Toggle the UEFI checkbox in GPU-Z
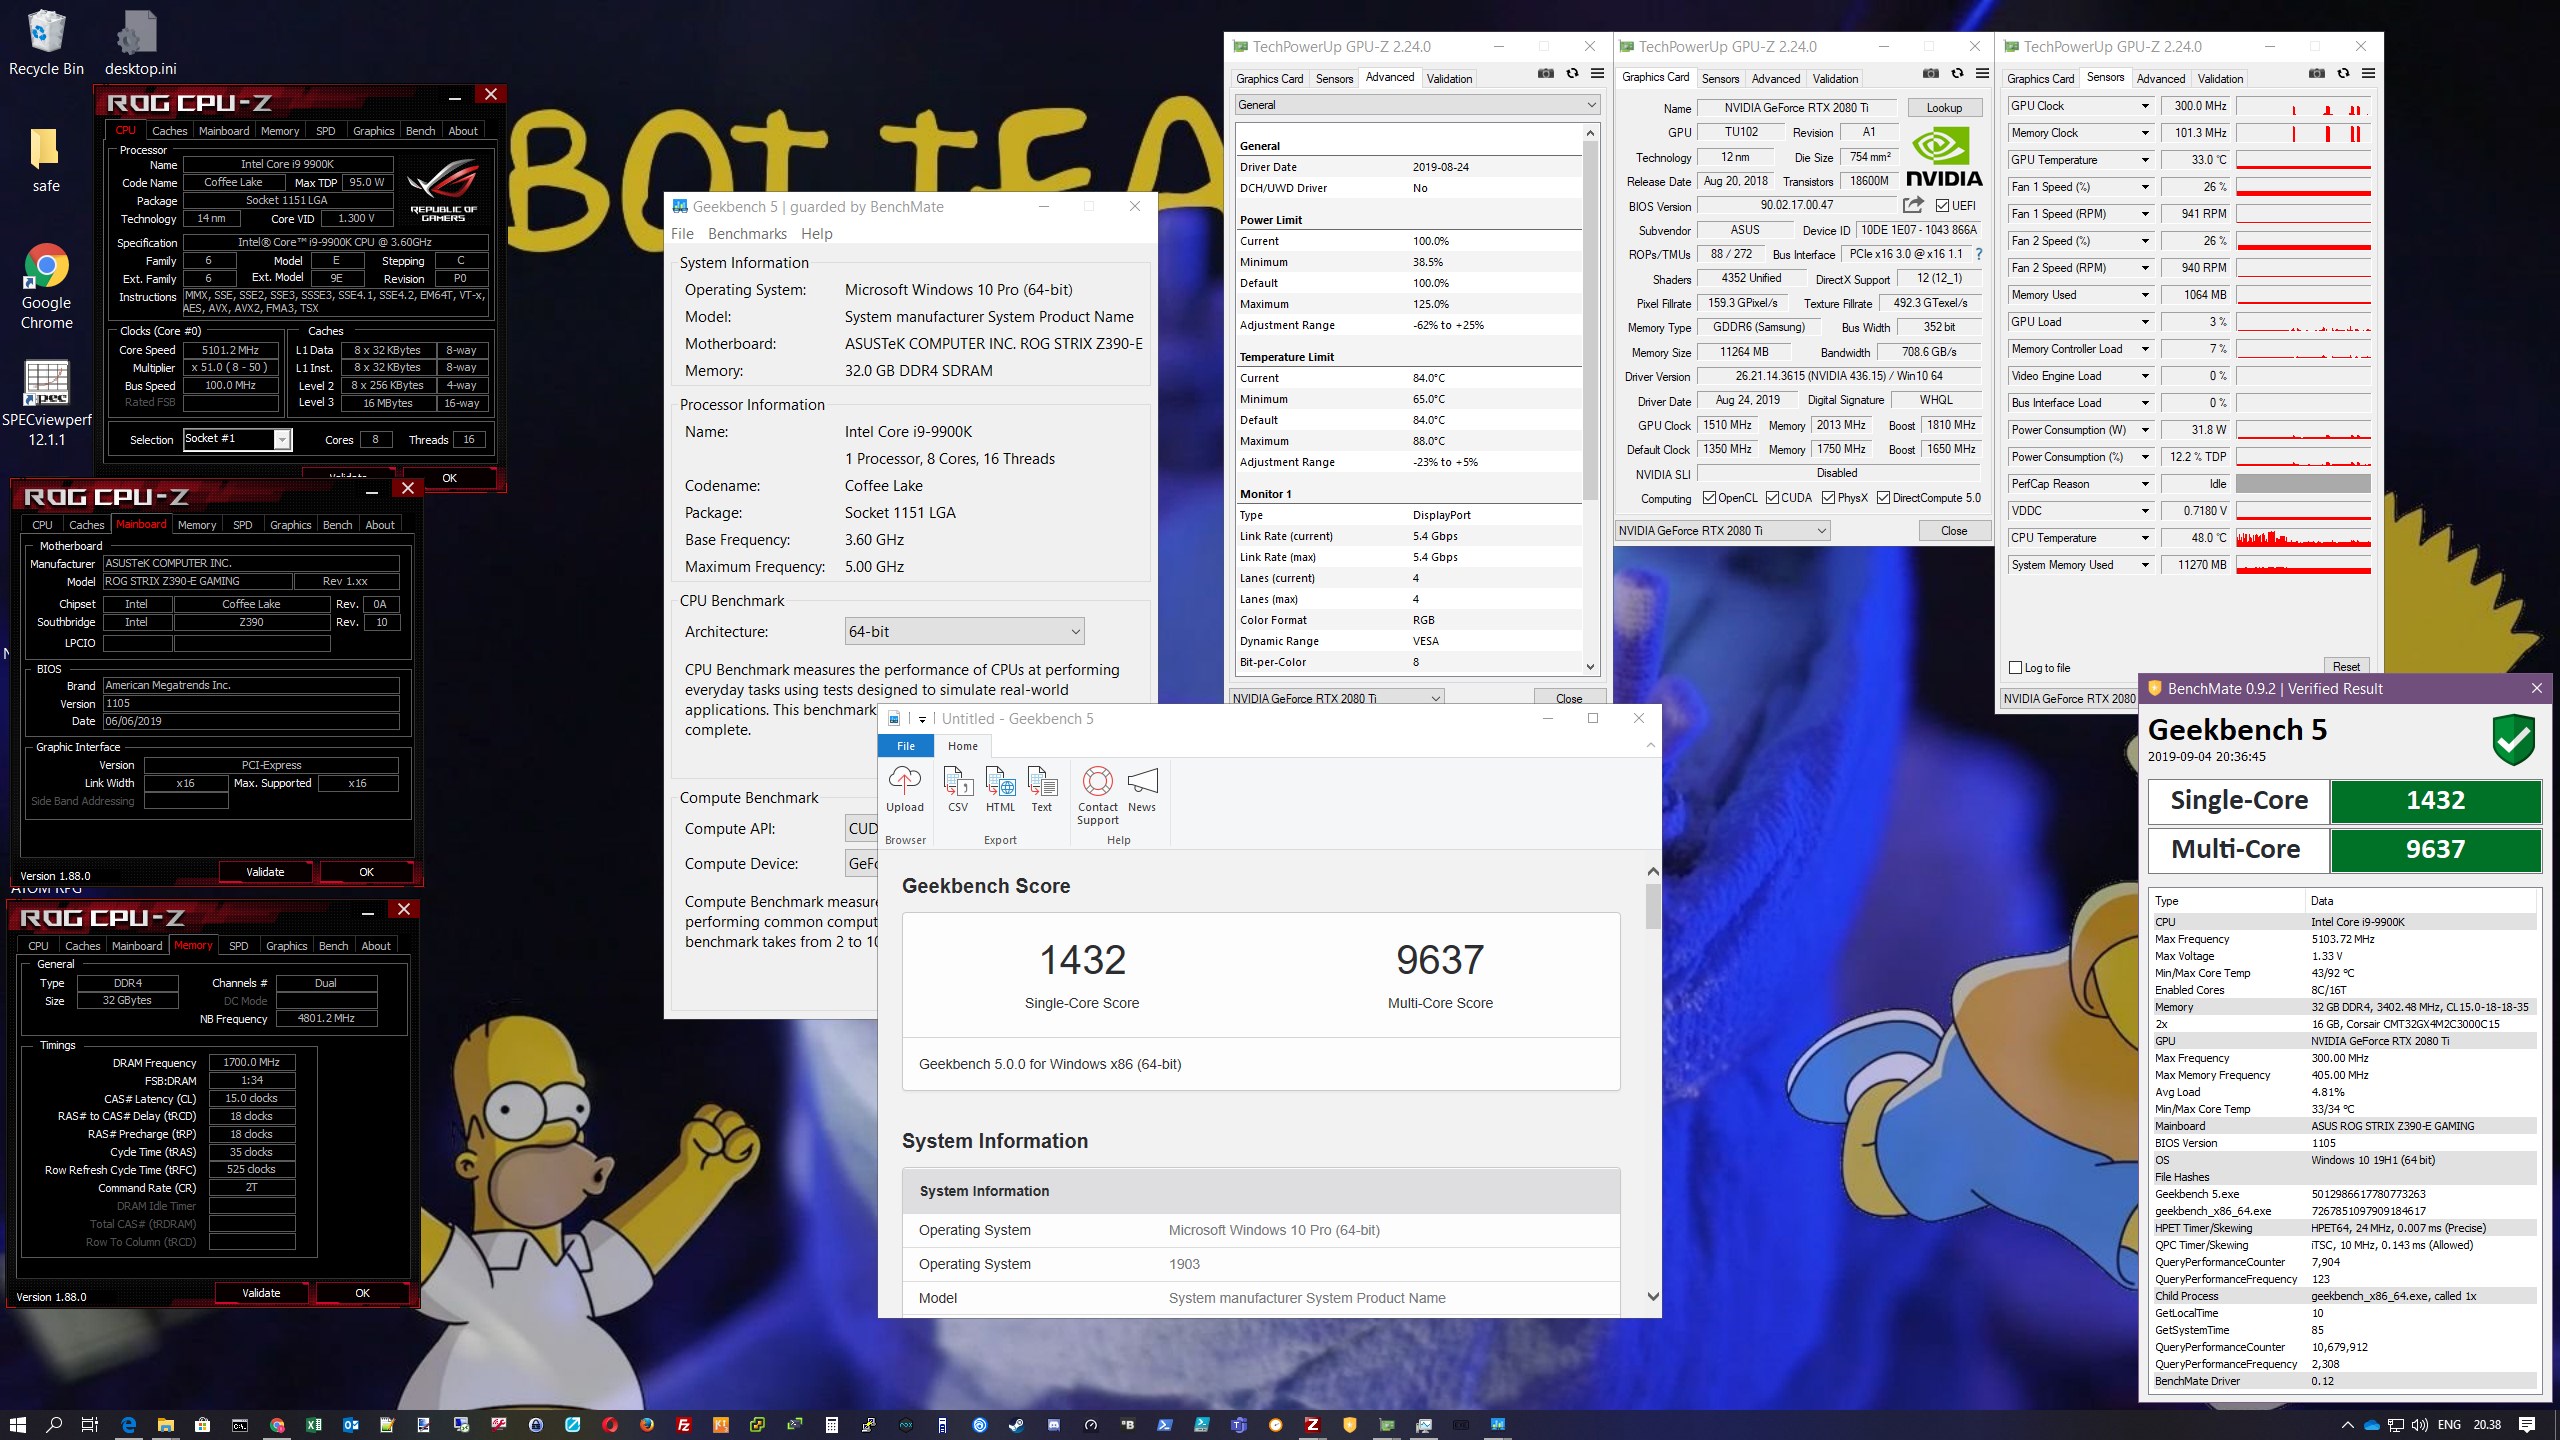Image resolution: width=2560 pixels, height=1440 pixels. tap(1942, 205)
